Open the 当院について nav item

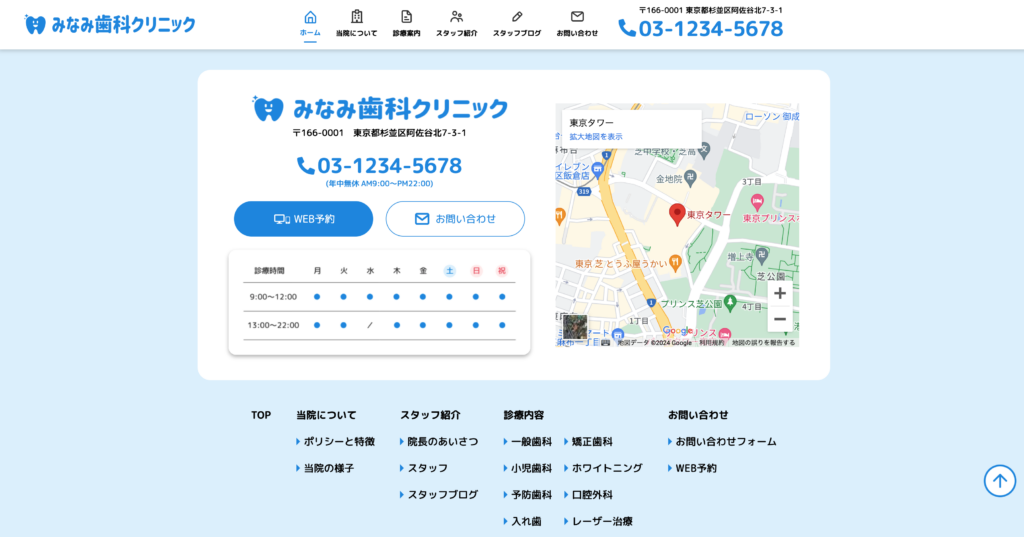[357, 24]
